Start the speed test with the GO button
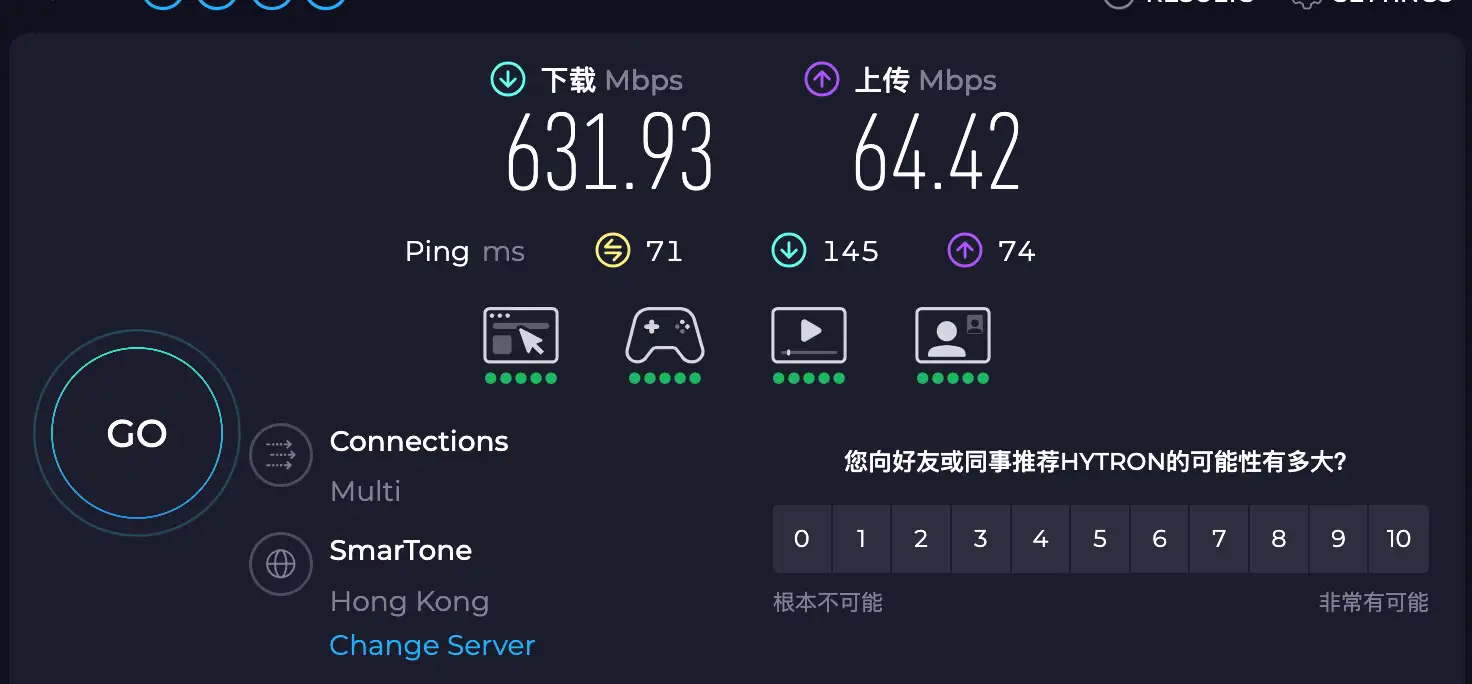Viewport: 1472px width, 684px height. 135,433
